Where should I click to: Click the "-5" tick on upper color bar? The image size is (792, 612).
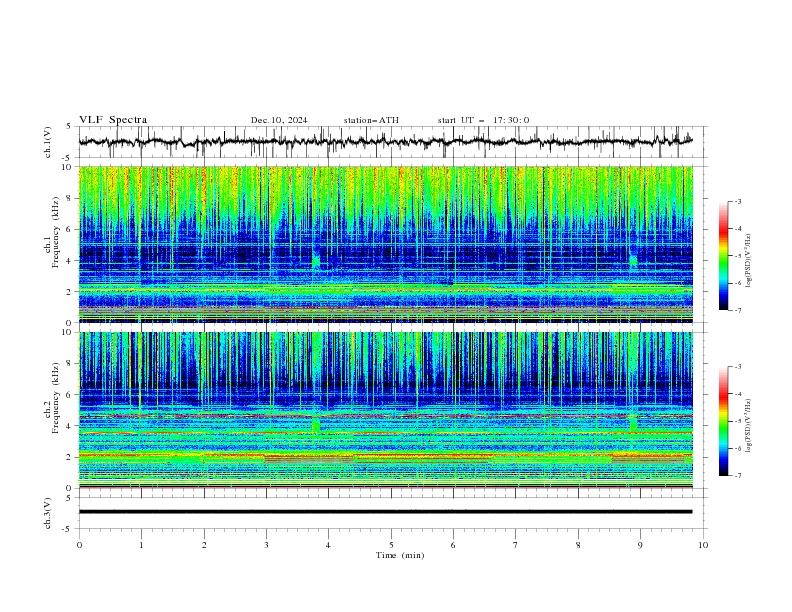[737, 256]
